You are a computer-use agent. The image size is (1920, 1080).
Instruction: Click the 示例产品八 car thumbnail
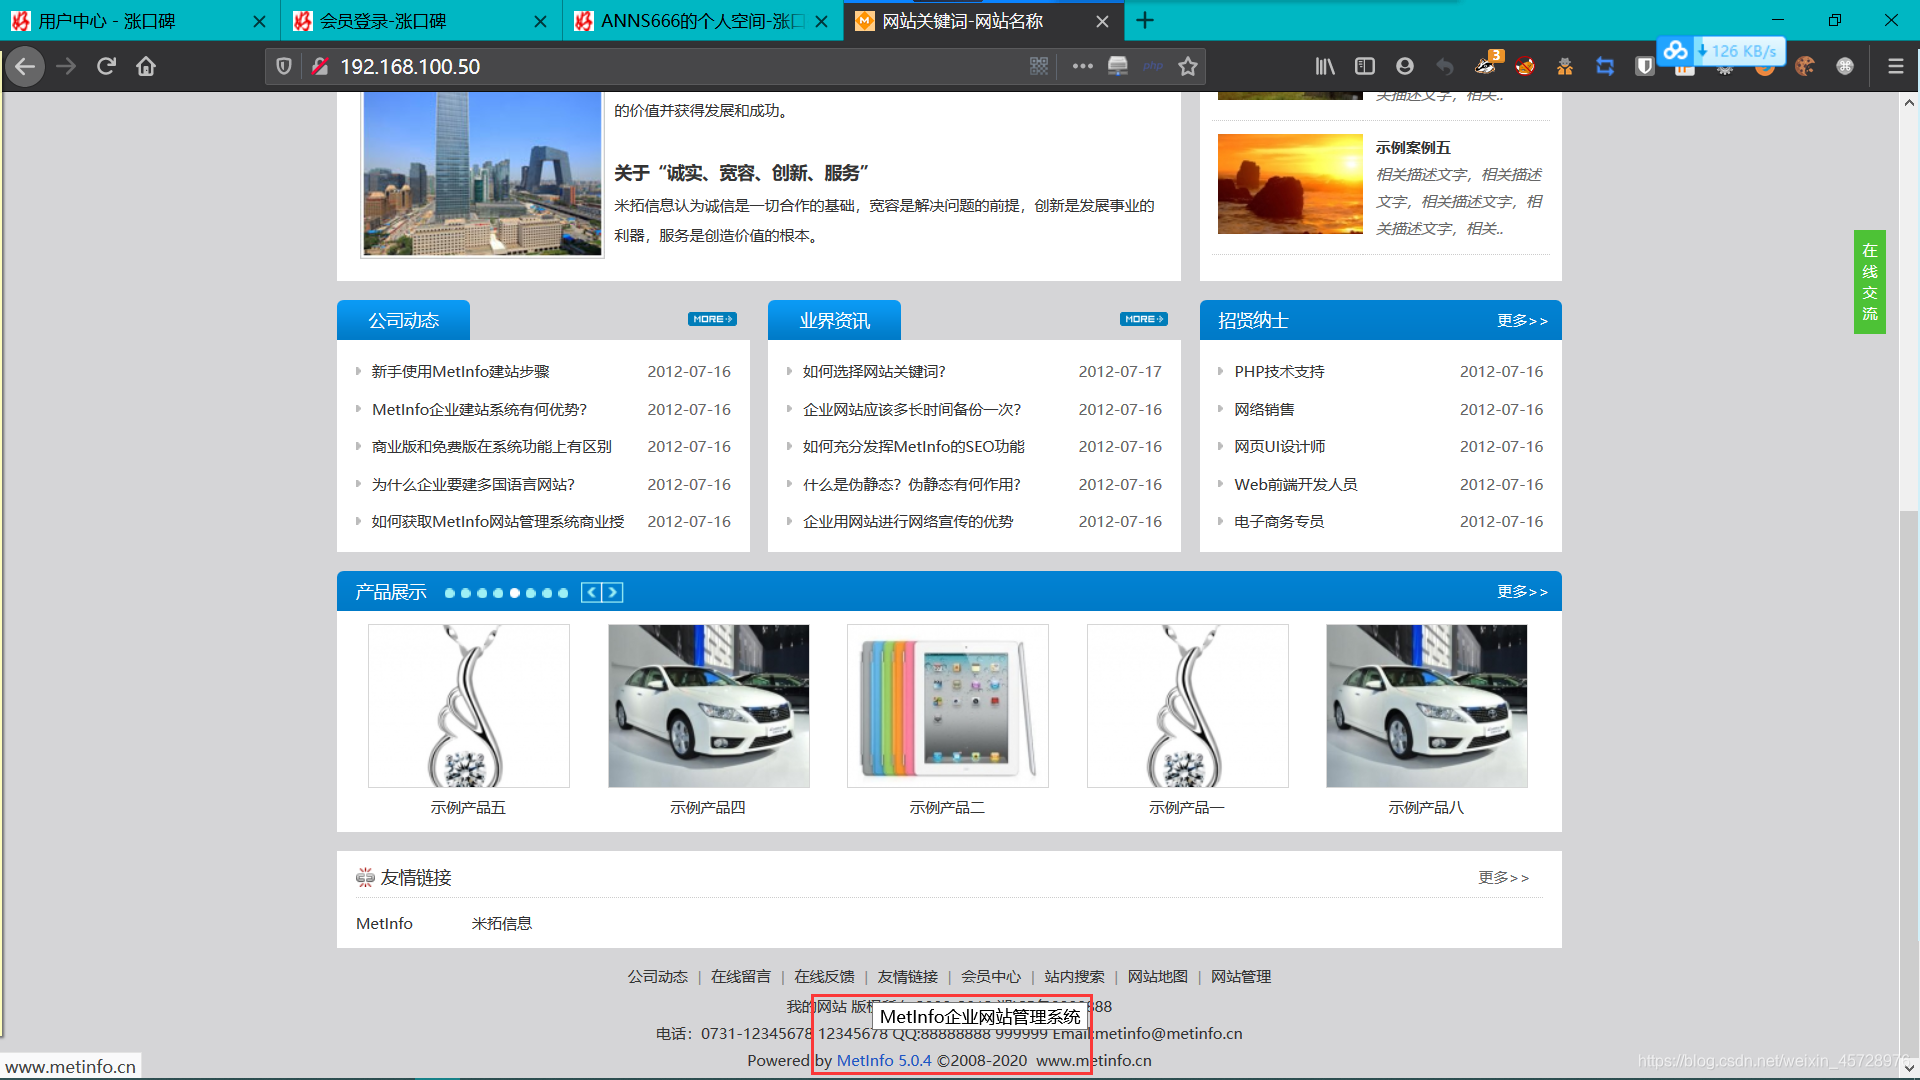click(x=1426, y=706)
